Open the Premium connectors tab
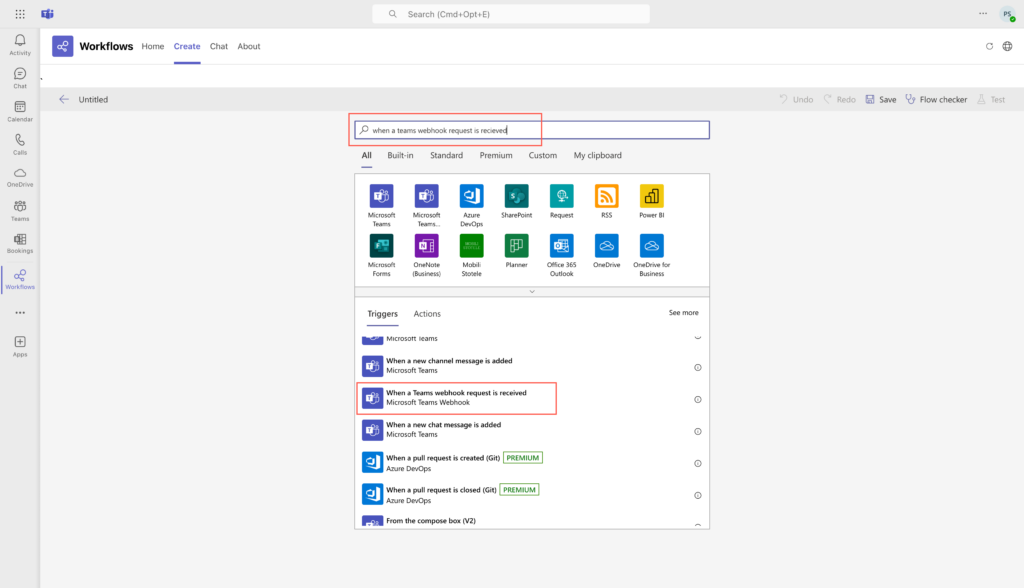Screen dimensions: 1024x588 tap(495, 155)
